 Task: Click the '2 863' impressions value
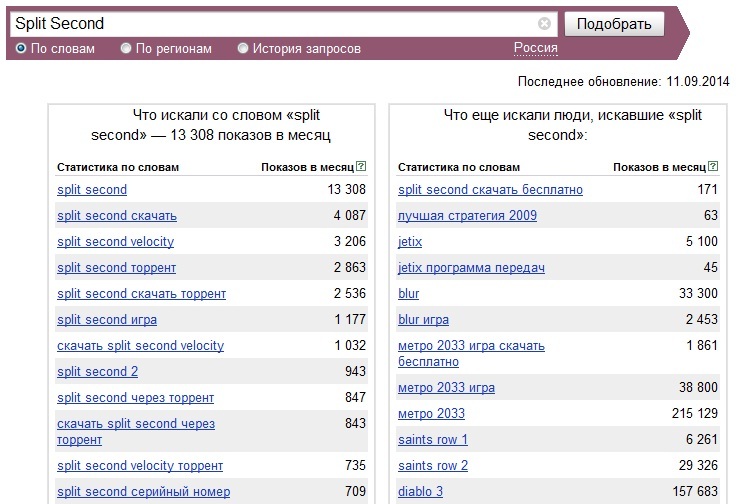[350, 268]
